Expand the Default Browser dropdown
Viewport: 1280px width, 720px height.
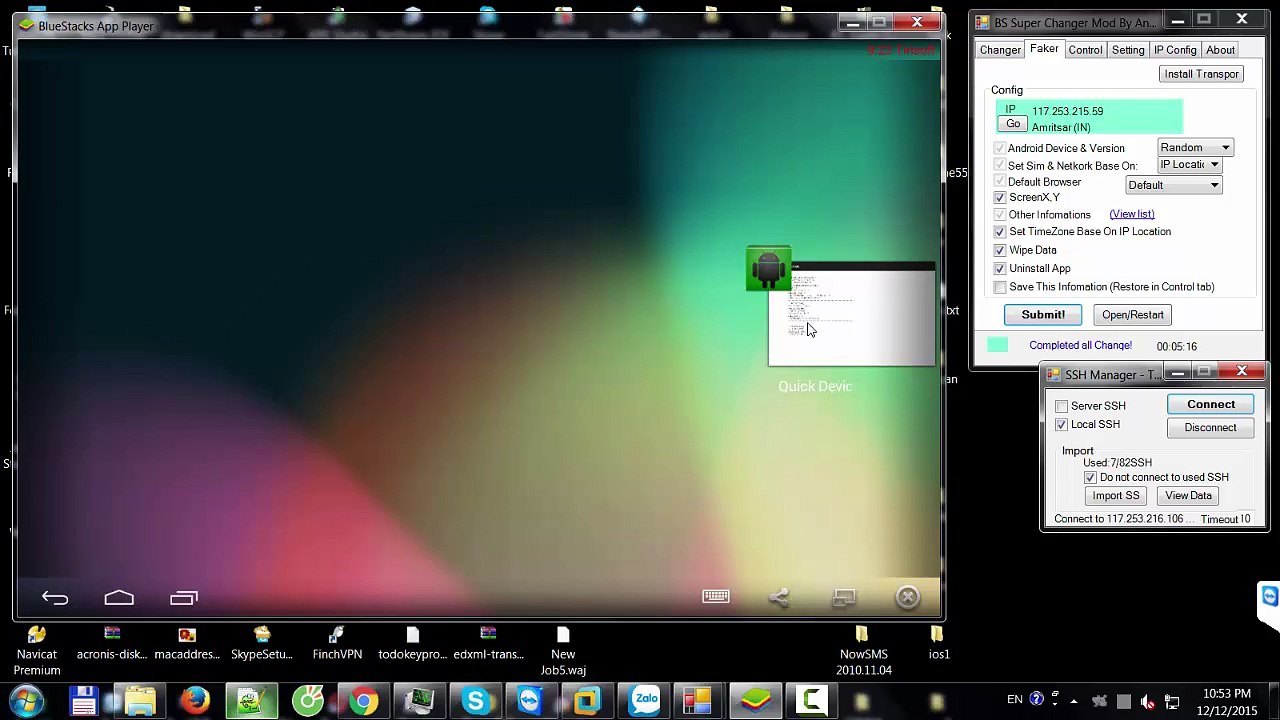1174,185
